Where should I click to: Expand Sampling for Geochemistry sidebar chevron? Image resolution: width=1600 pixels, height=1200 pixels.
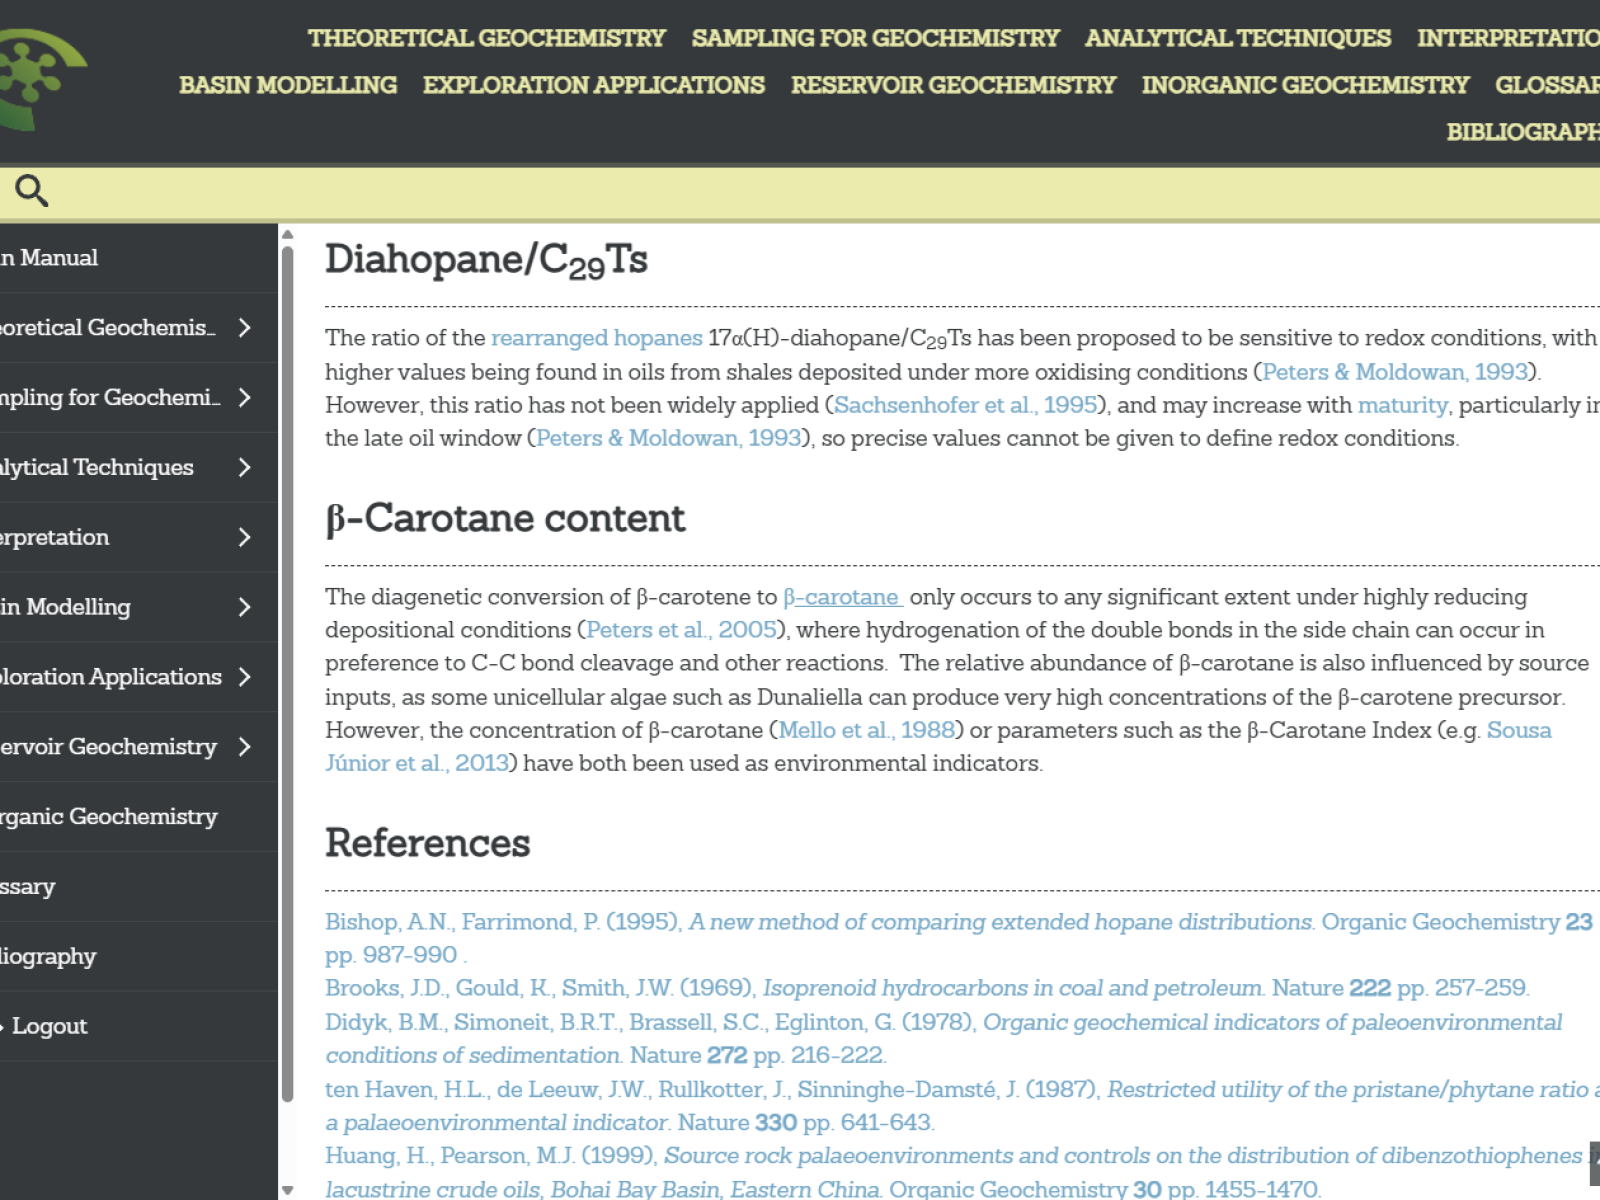coord(245,398)
